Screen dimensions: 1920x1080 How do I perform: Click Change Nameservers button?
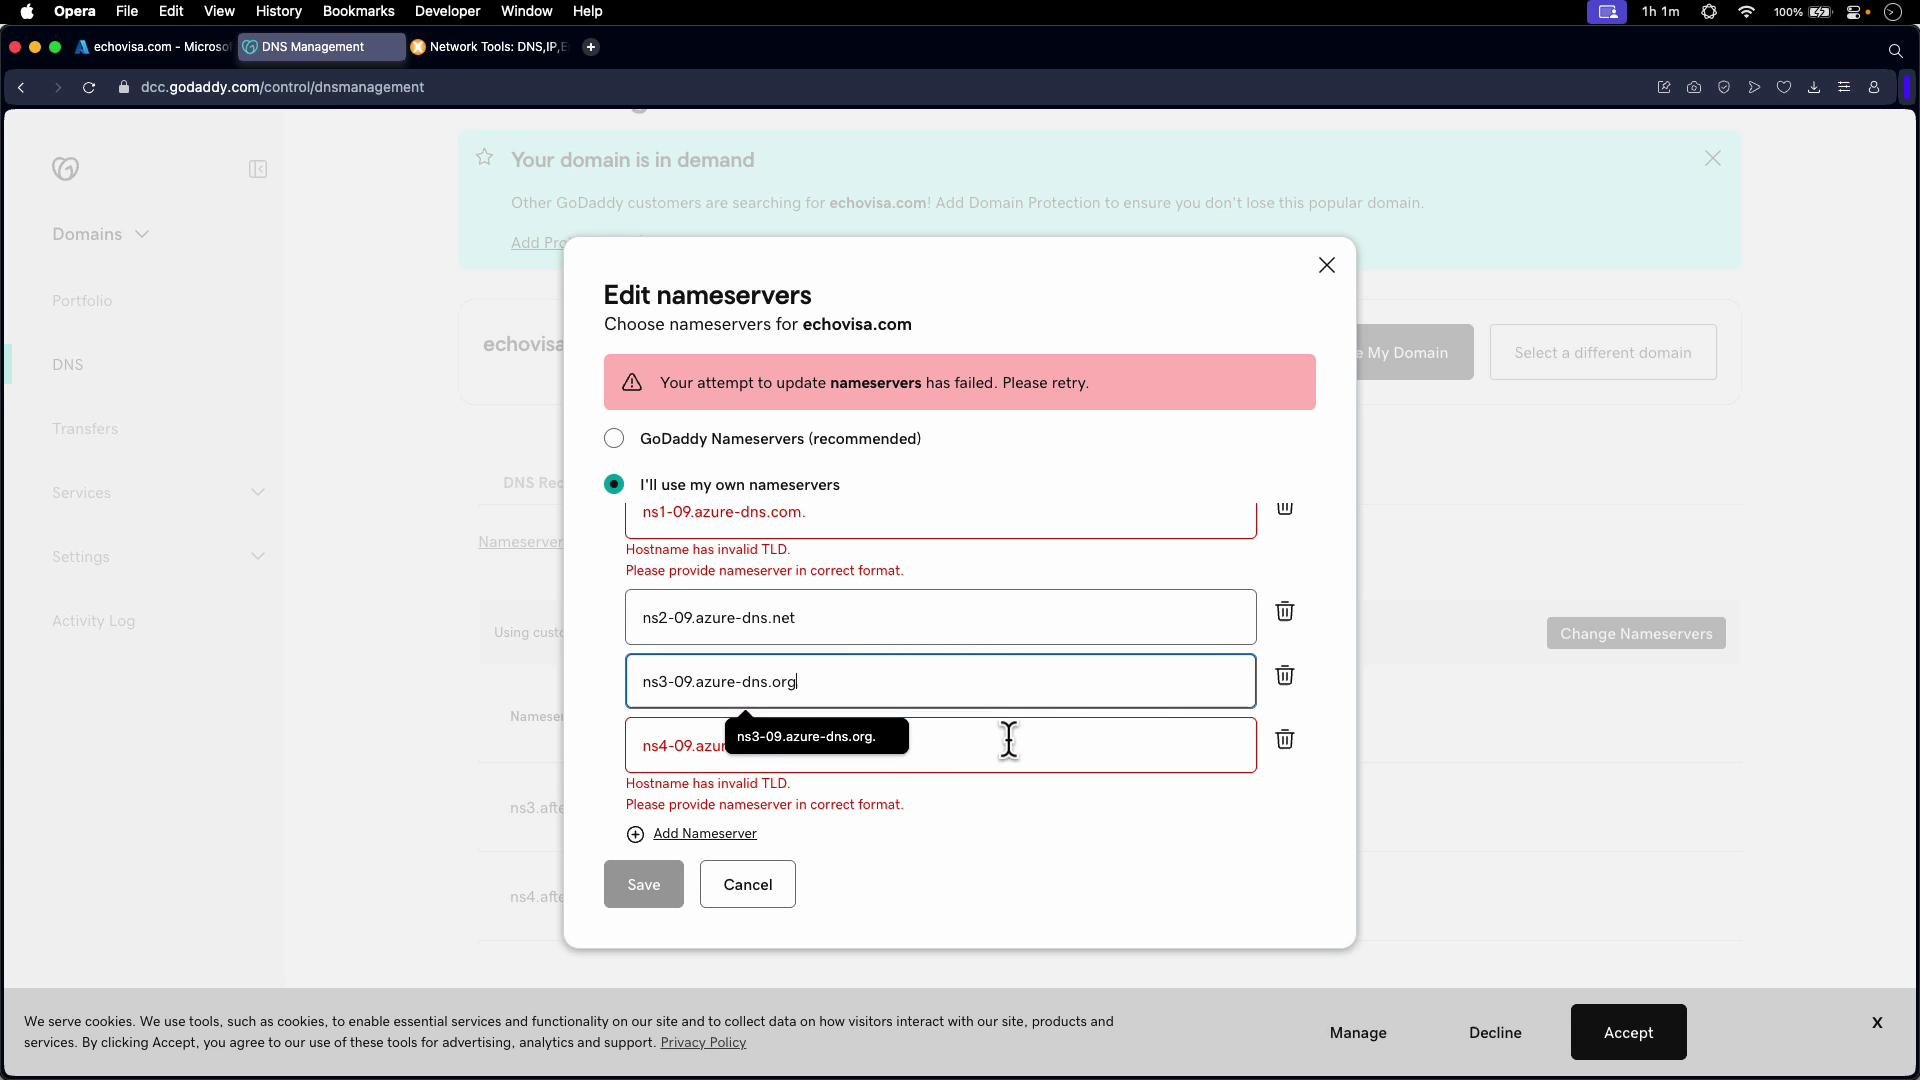(1636, 633)
